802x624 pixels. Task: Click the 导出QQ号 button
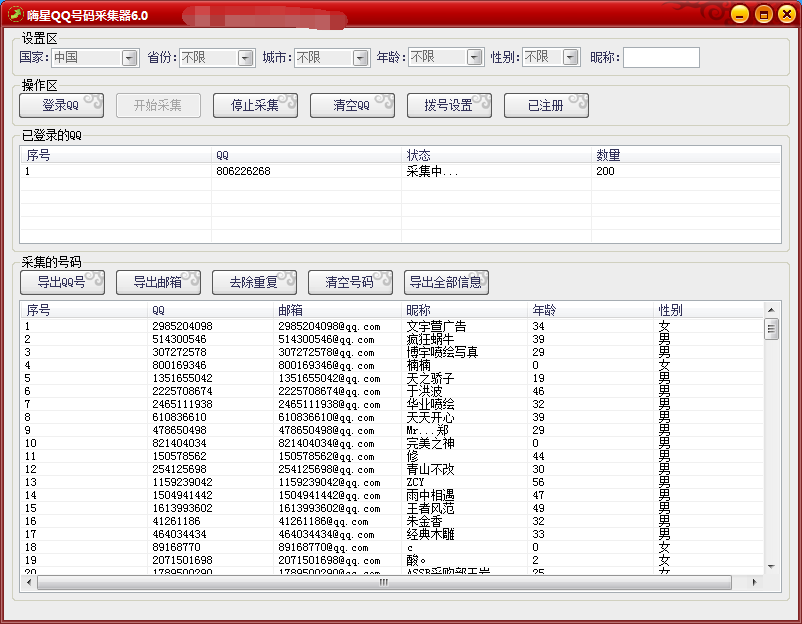tap(62, 282)
